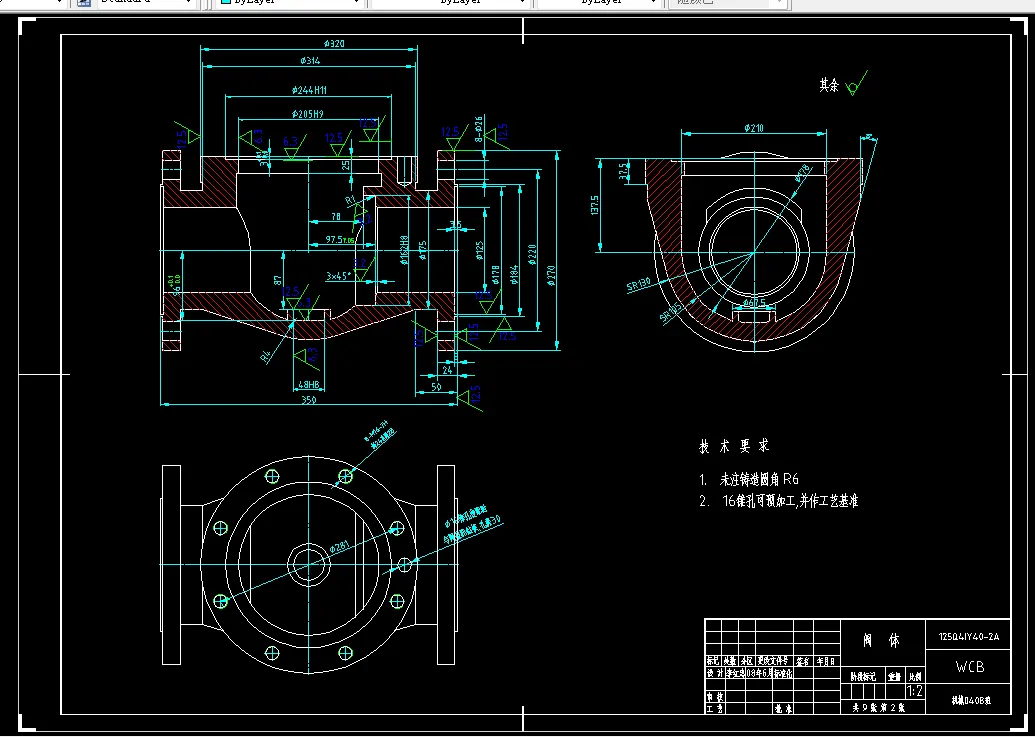This screenshot has height=737, width=1035.
Task: Select the φ281 bolt circle dimension
Action: (339, 546)
